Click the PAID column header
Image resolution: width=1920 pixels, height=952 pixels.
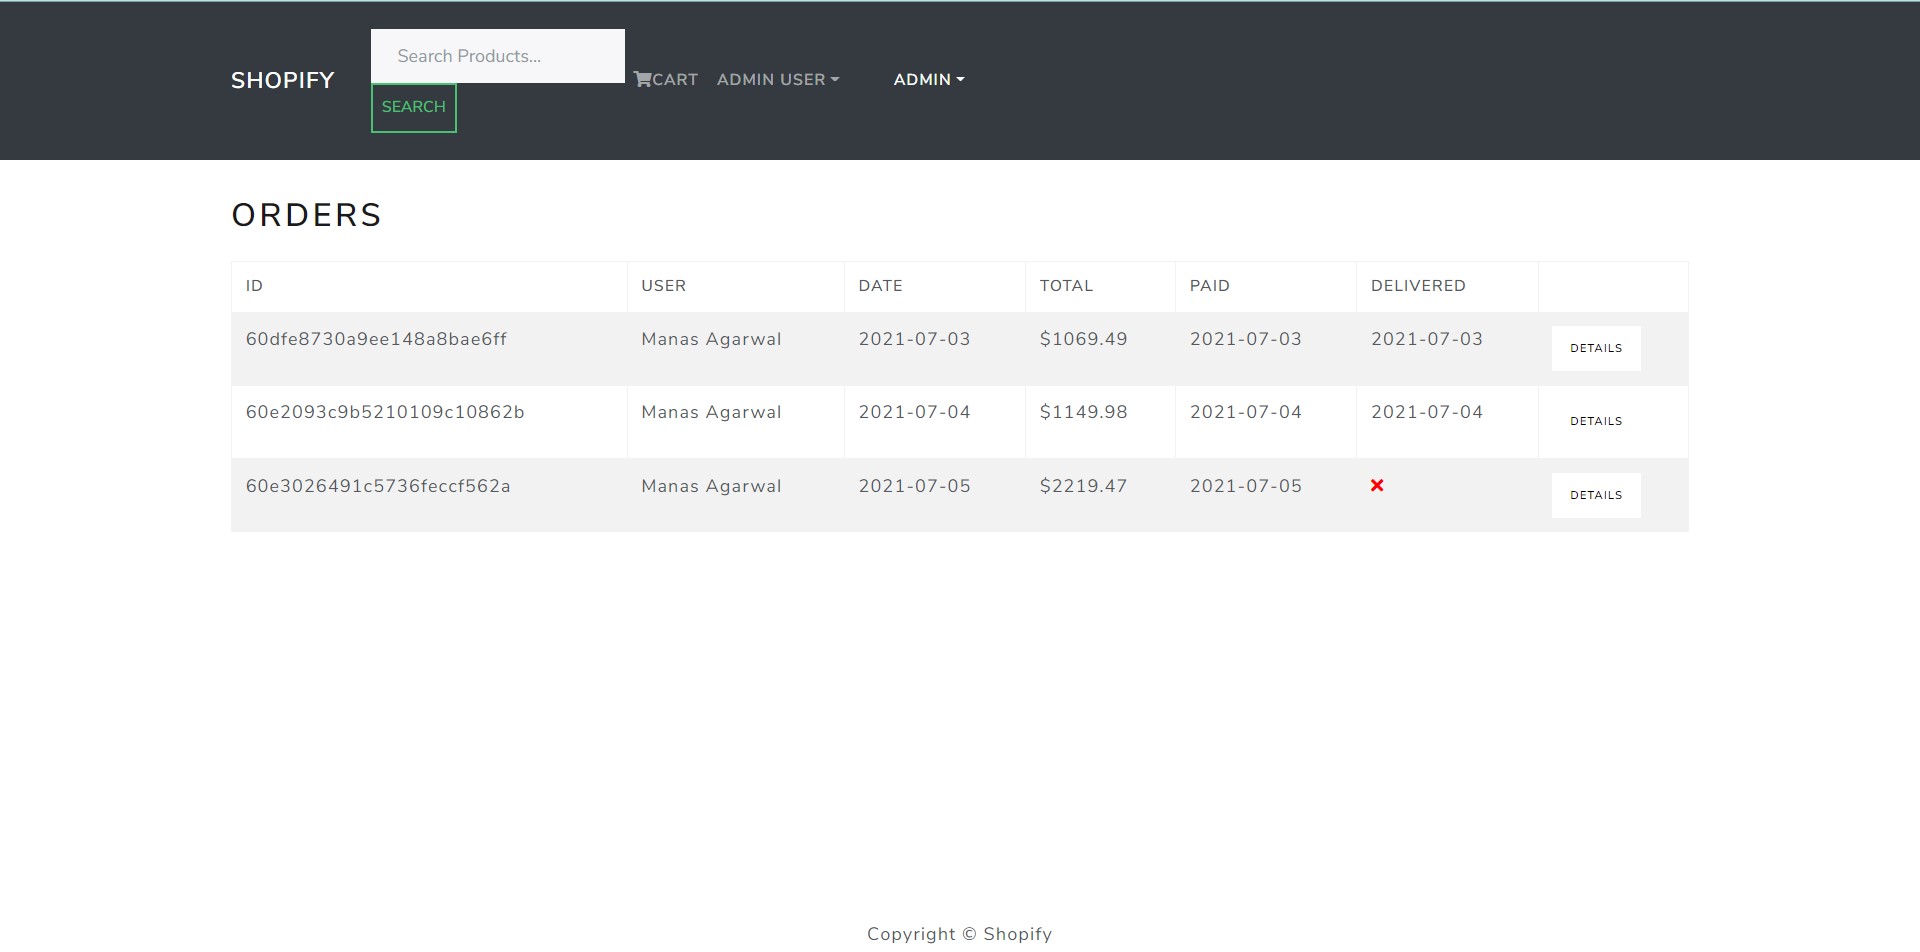(1209, 286)
